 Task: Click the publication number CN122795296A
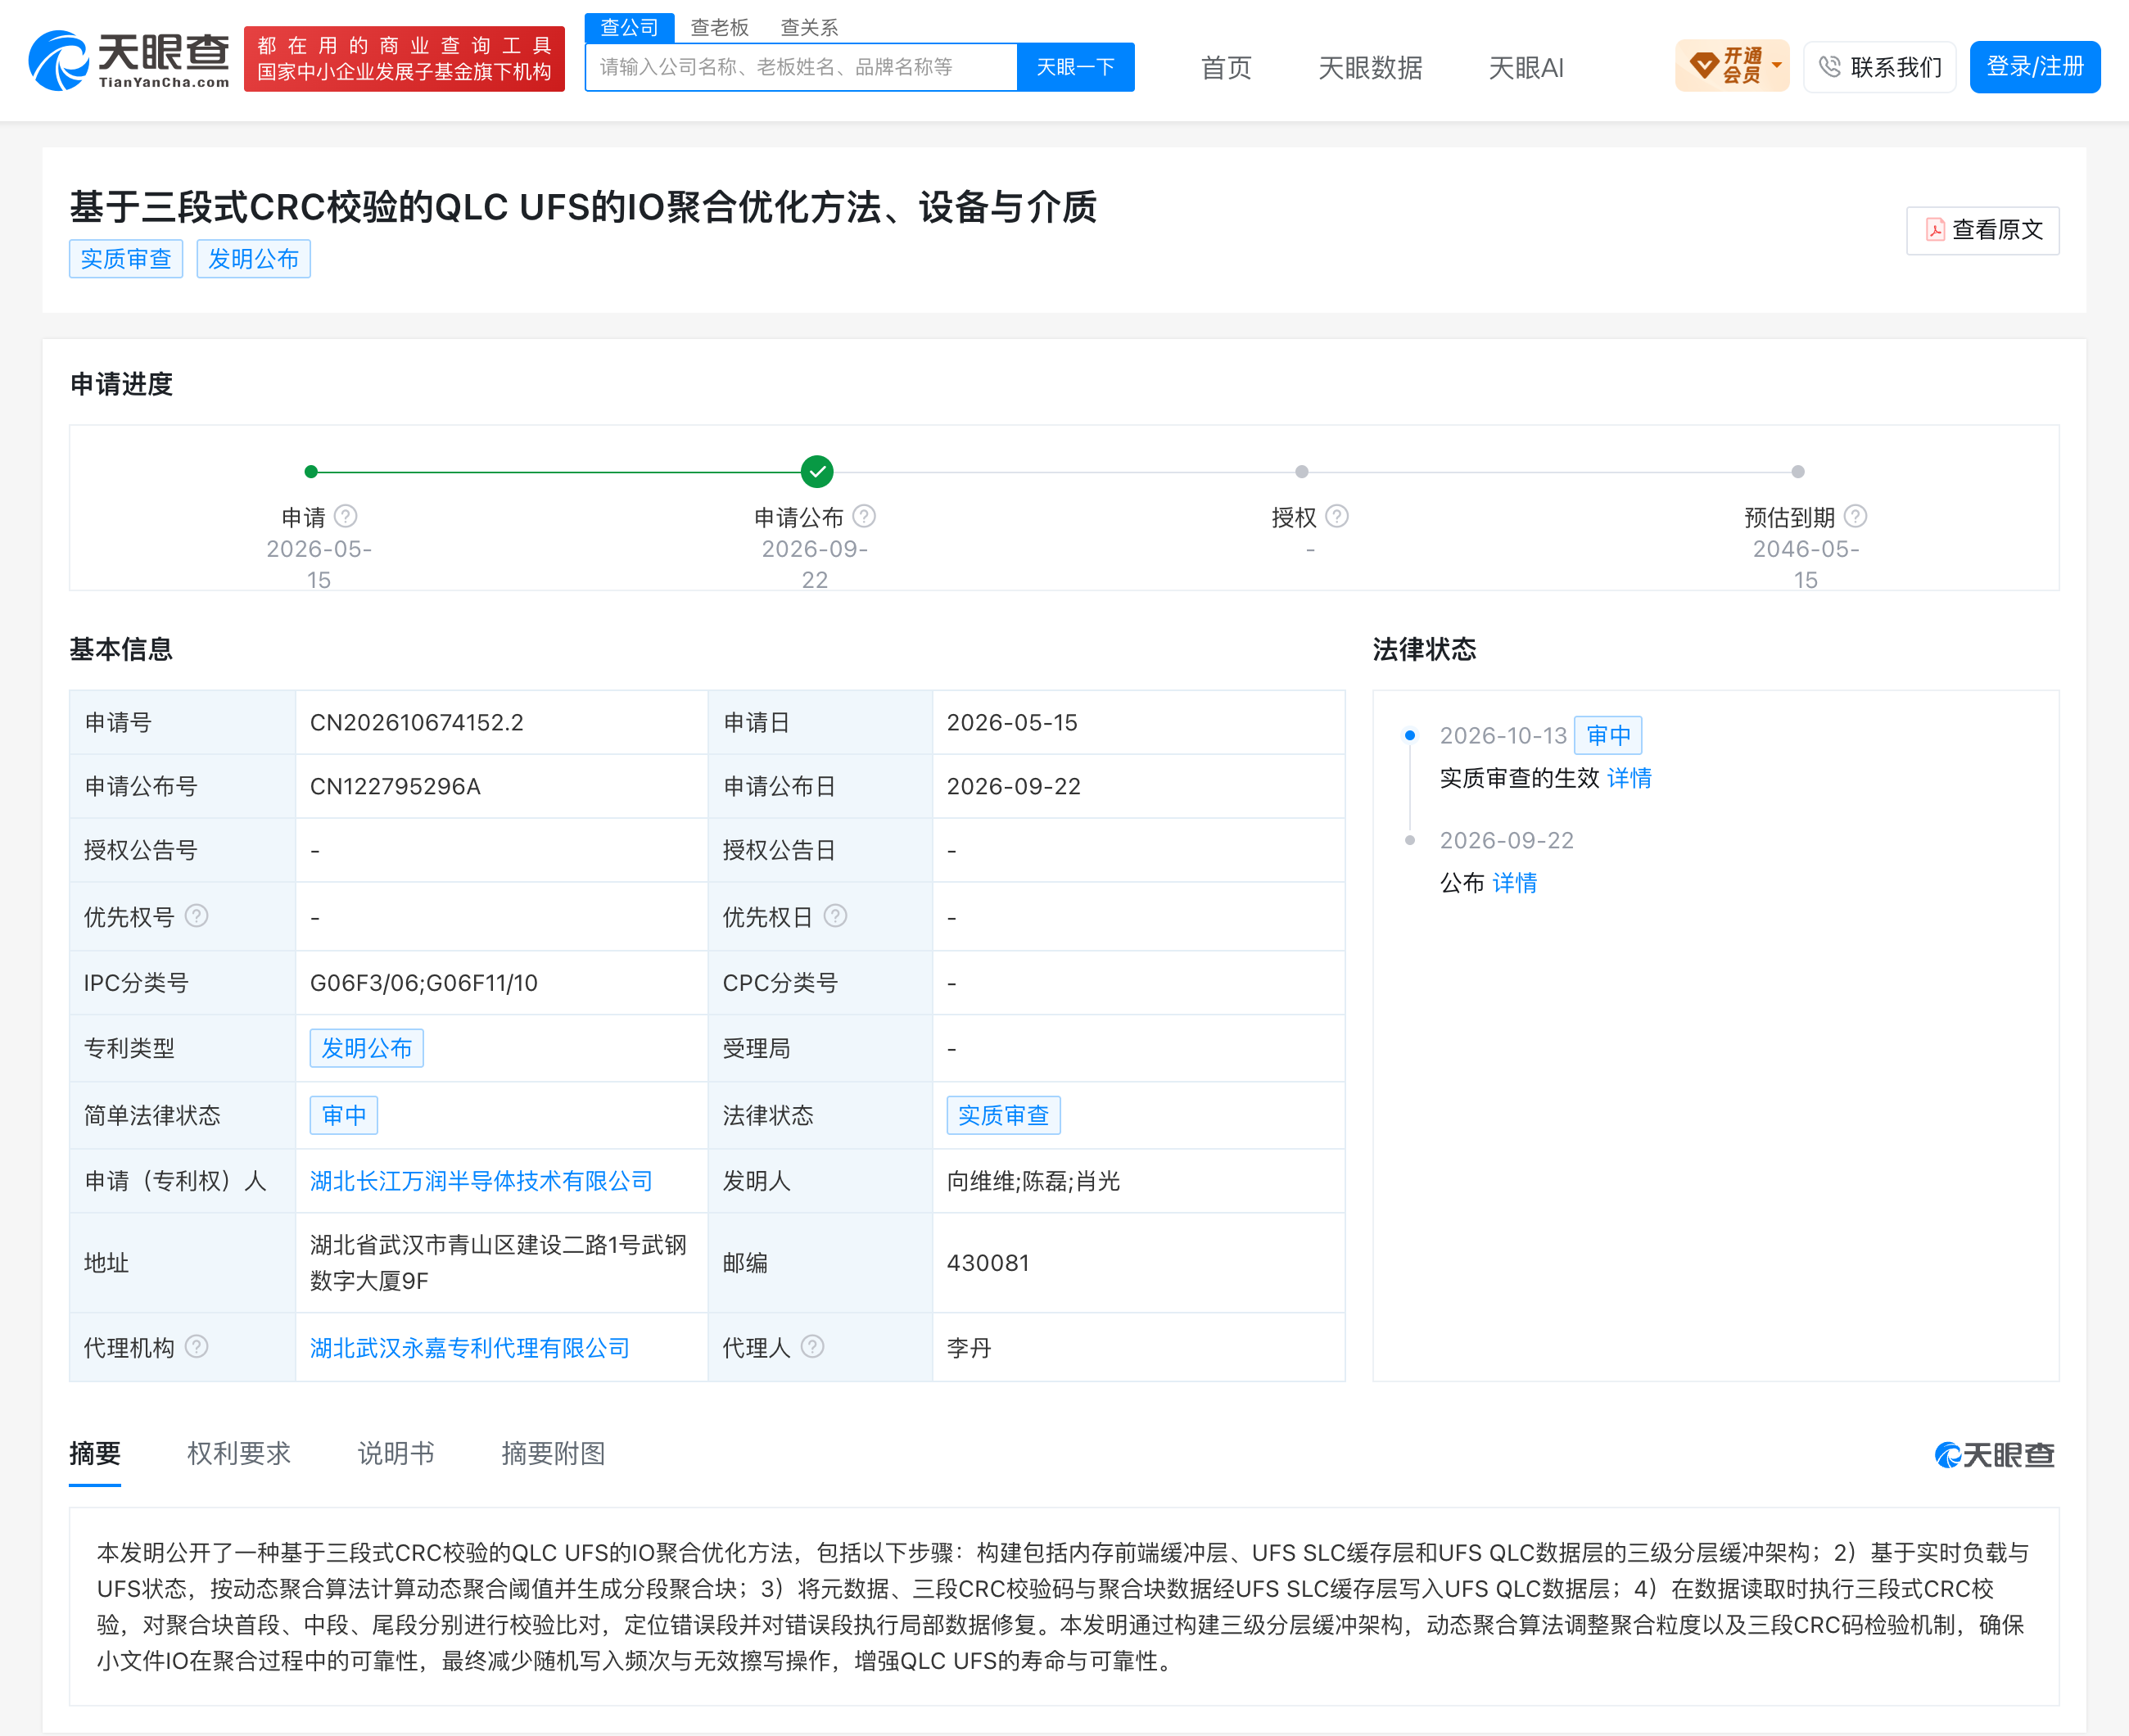tap(395, 786)
